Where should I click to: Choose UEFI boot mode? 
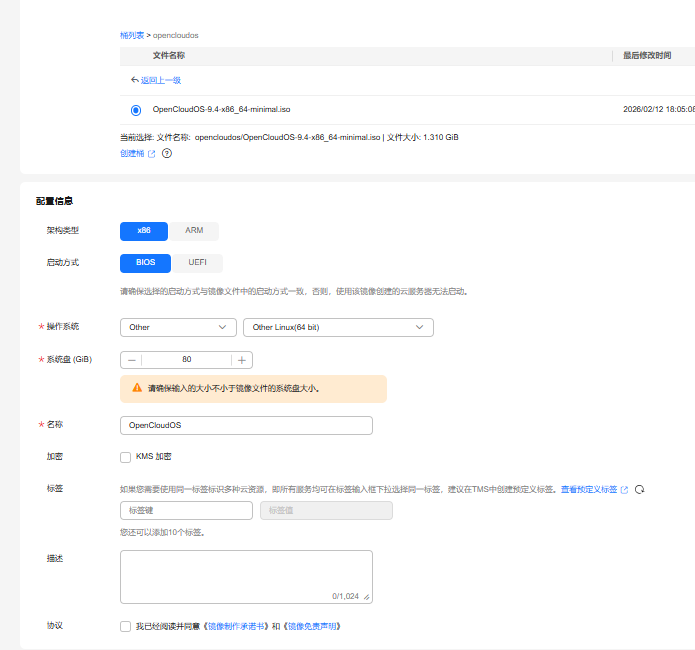(197, 263)
